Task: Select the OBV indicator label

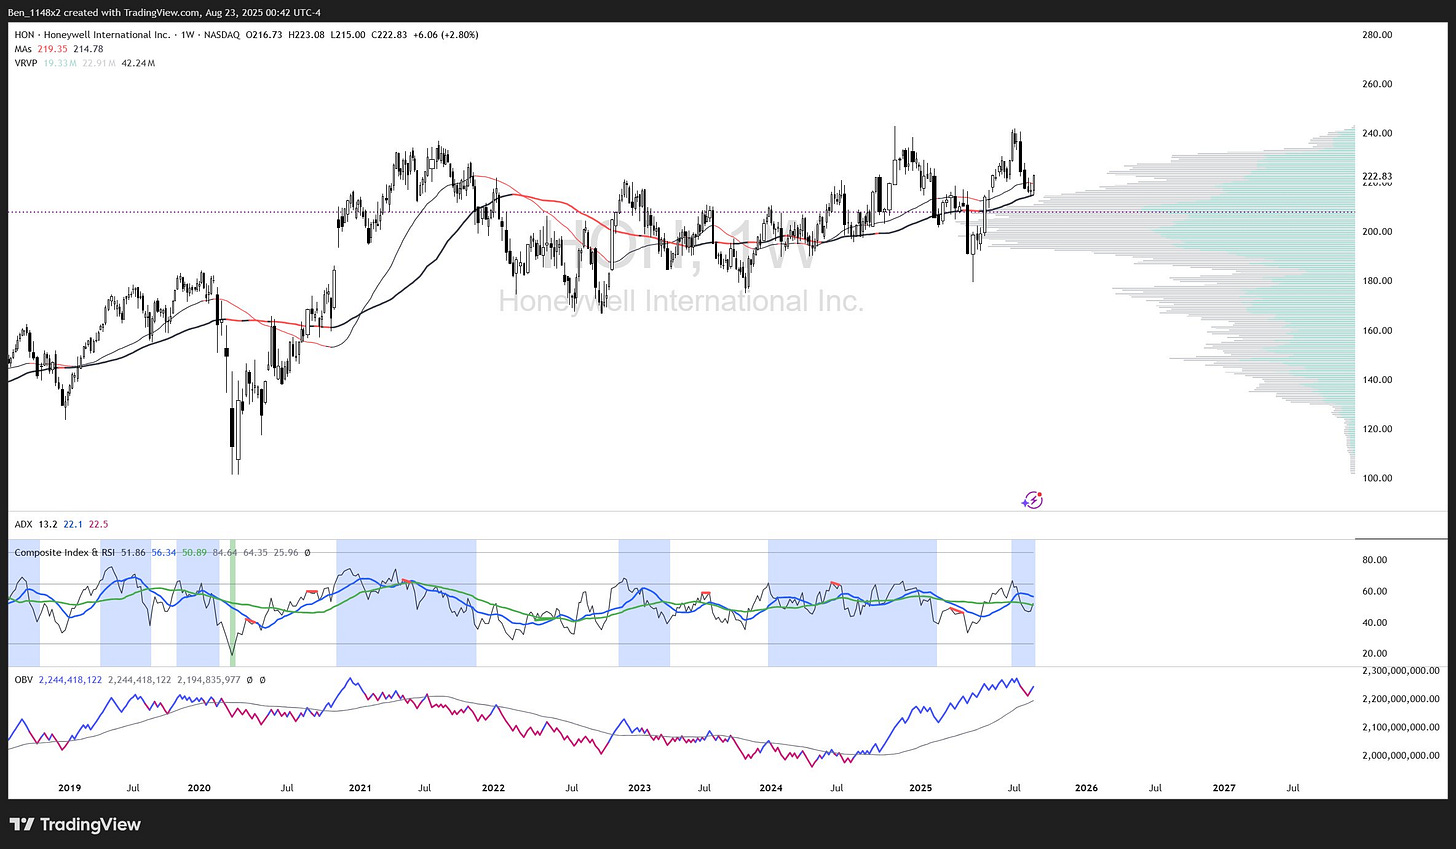Action: pos(24,680)
